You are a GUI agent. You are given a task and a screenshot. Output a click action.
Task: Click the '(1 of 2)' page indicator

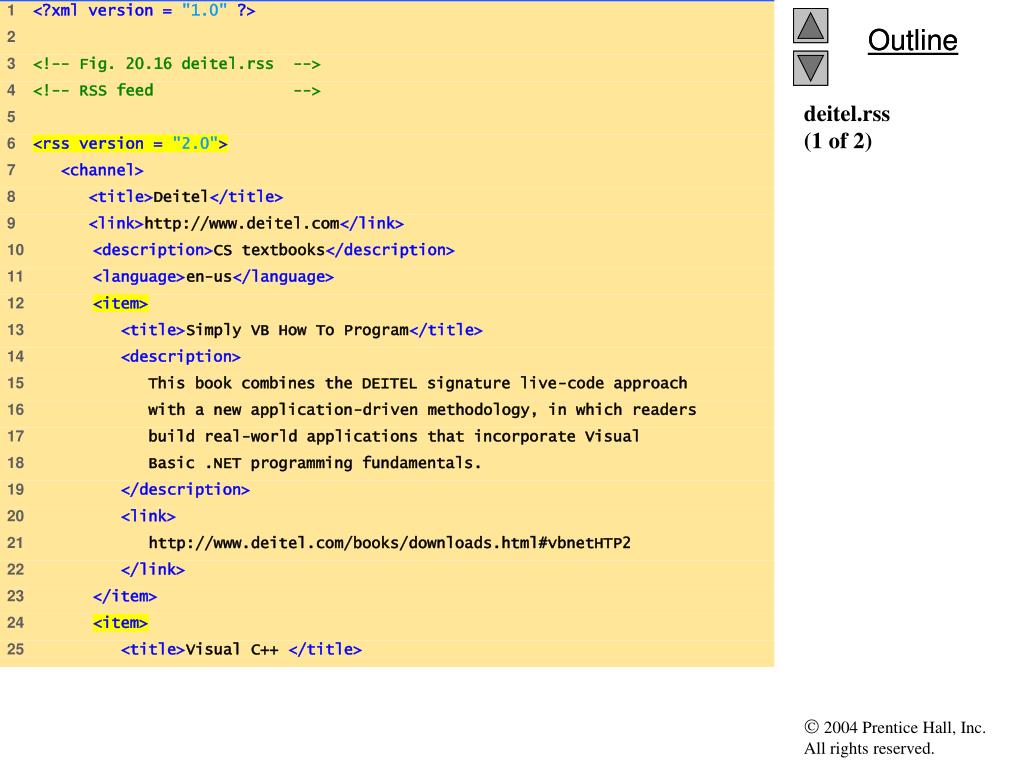pyautogui.click(x=838, y=141)
